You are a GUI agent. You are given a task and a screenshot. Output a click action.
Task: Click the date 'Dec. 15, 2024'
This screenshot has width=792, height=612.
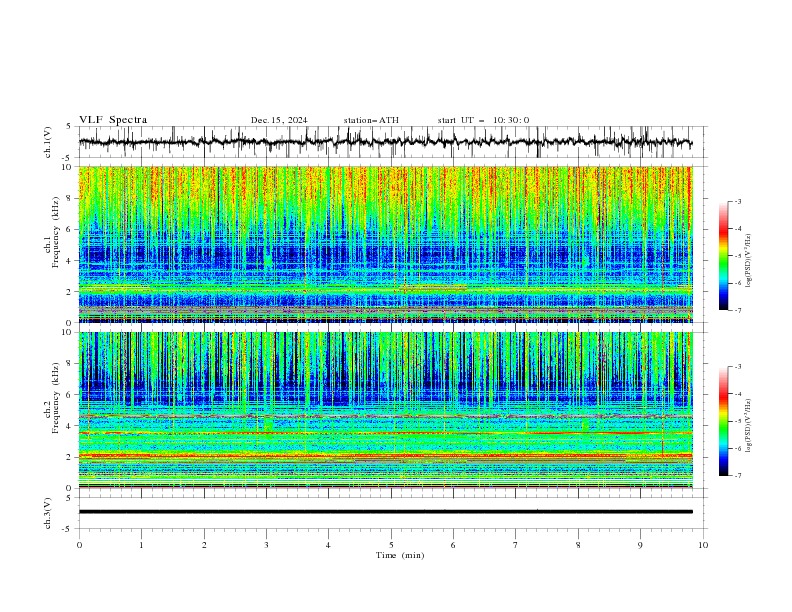click(279, 120)
